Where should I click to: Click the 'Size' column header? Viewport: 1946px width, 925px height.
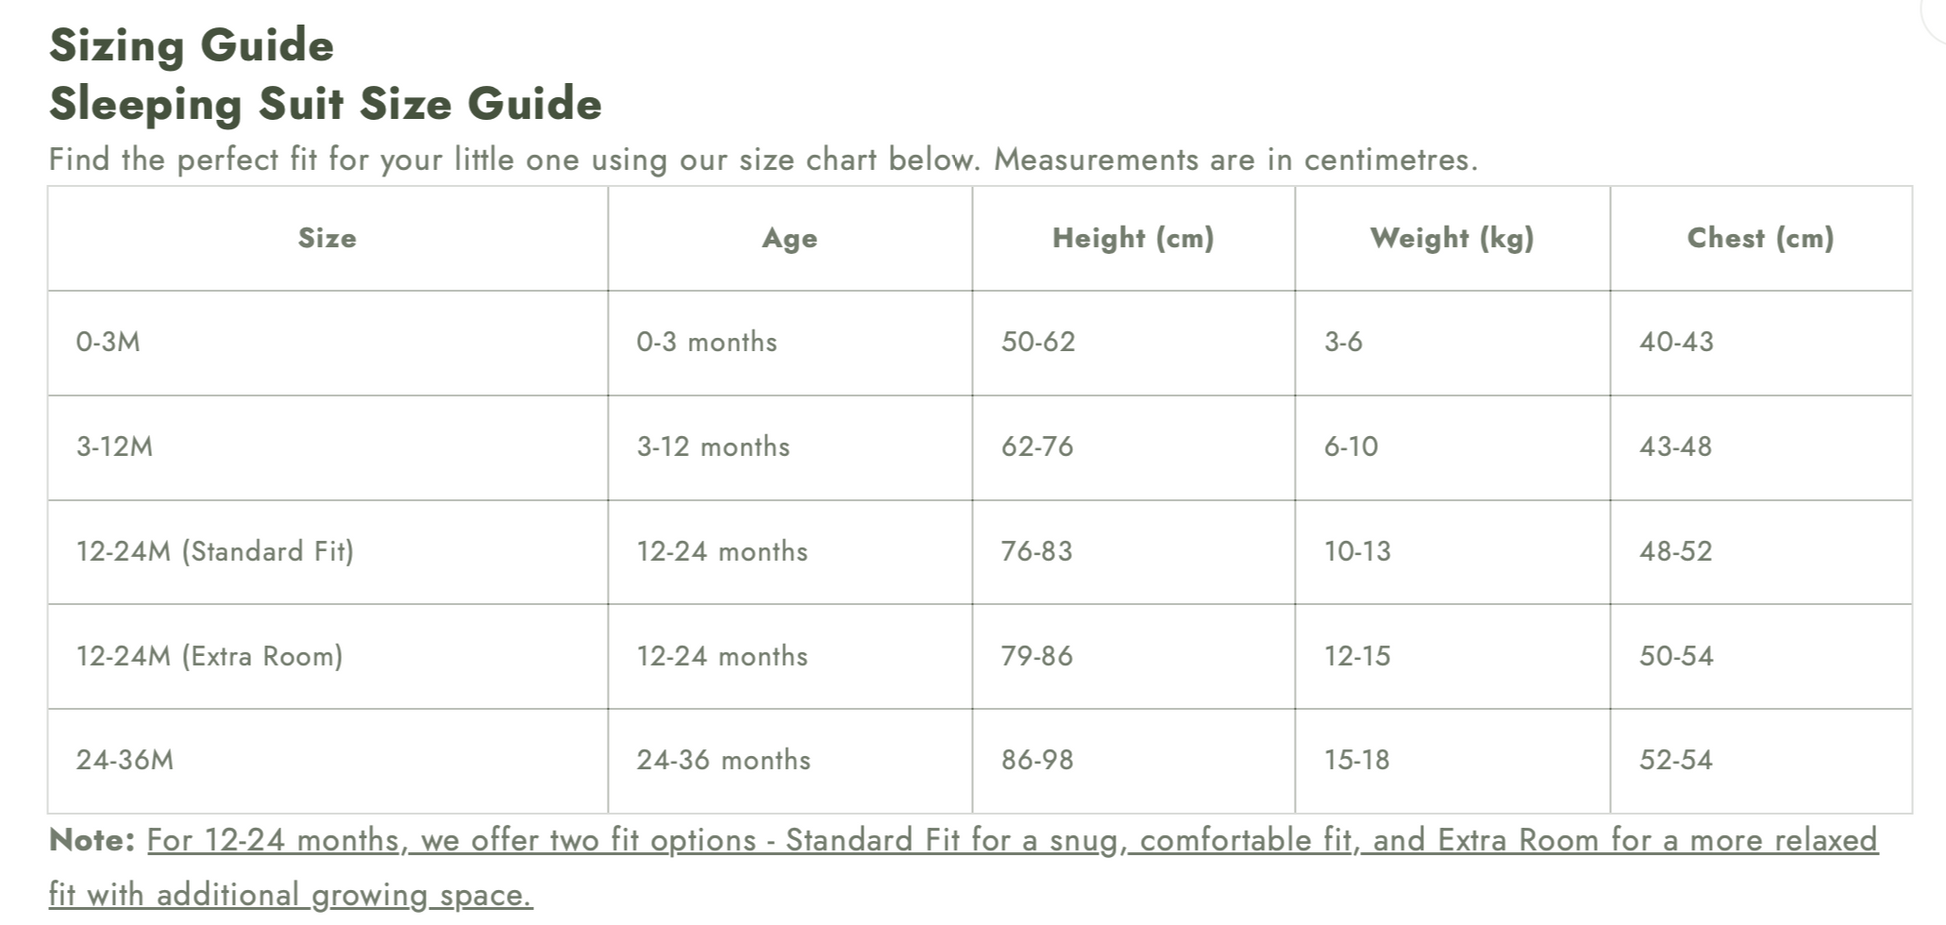(327, 238)
